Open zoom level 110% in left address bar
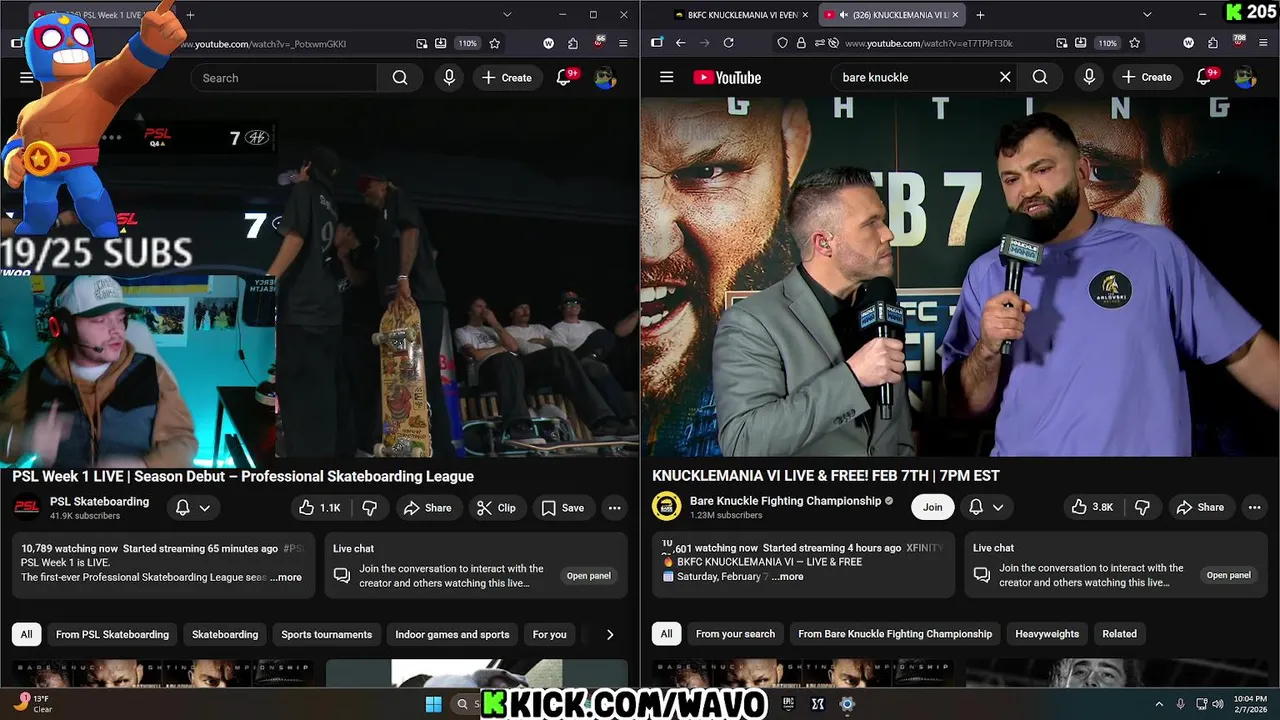The width and height of the screenshot is (1280, 720). [467, 44]
